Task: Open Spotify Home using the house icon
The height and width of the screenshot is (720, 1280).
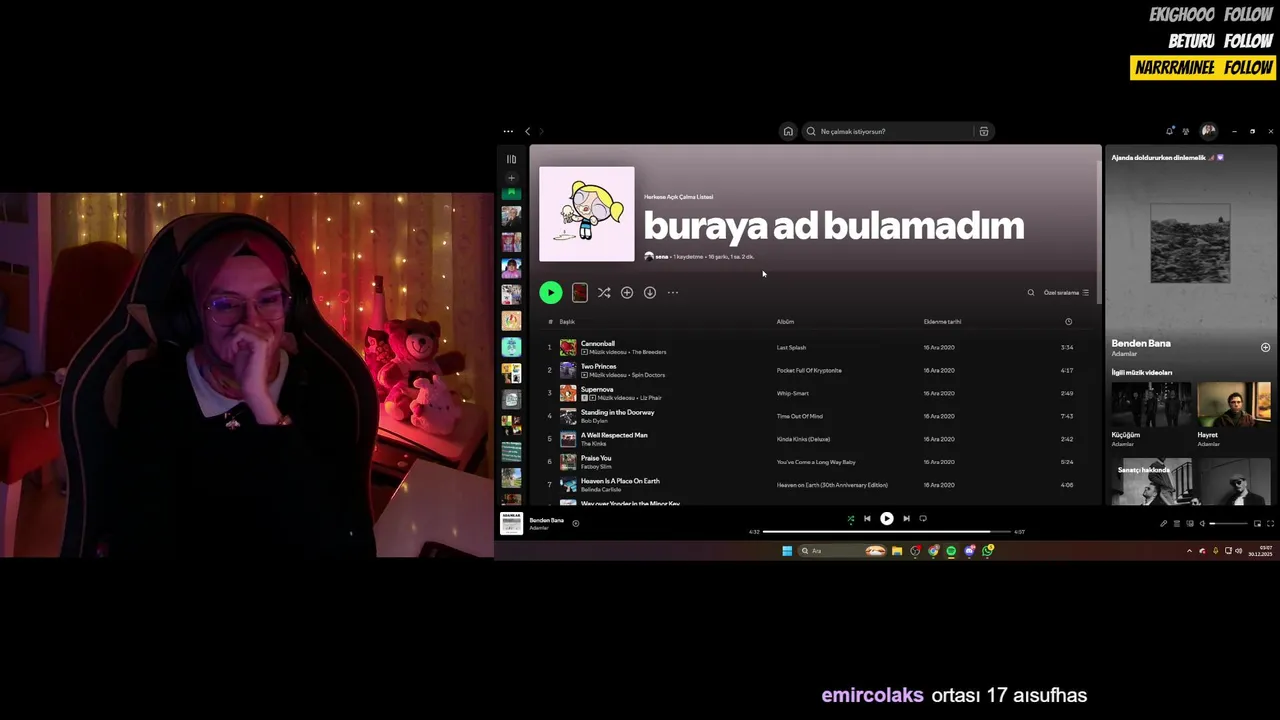Action: (788, 131)
